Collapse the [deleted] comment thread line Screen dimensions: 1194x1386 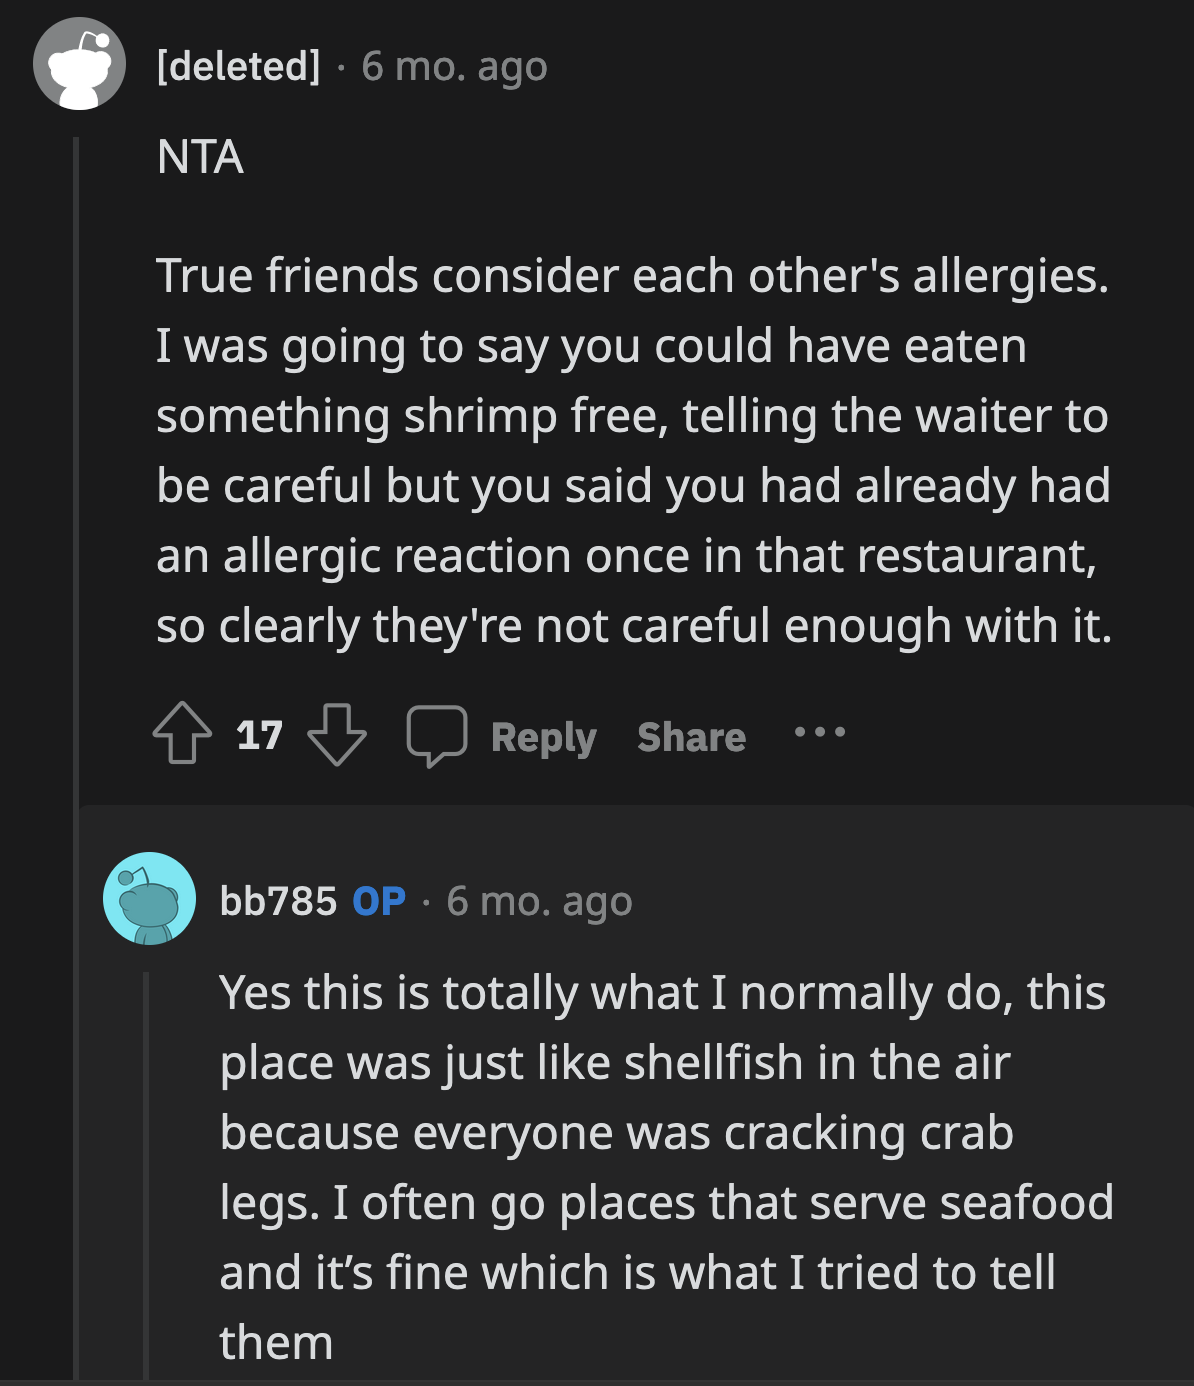pos(79,450)
